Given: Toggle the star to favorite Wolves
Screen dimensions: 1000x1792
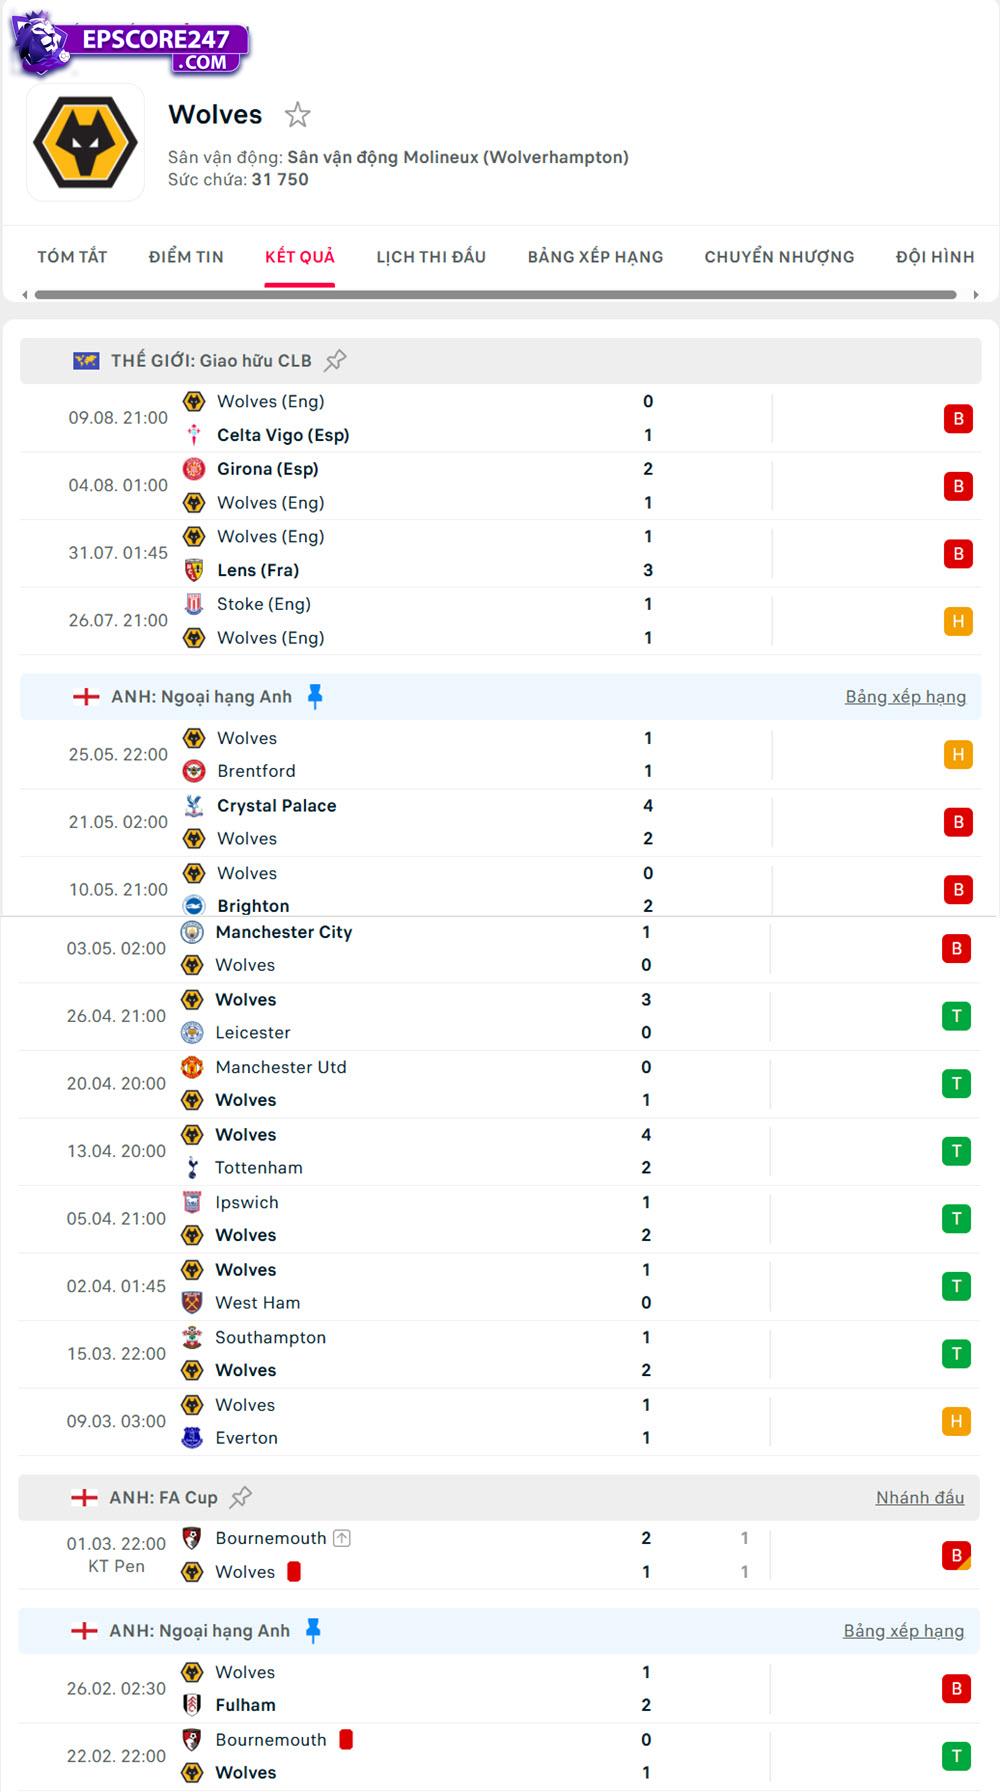Looking at the screenshot, I should pyautogui.click(x=298, y=115).
